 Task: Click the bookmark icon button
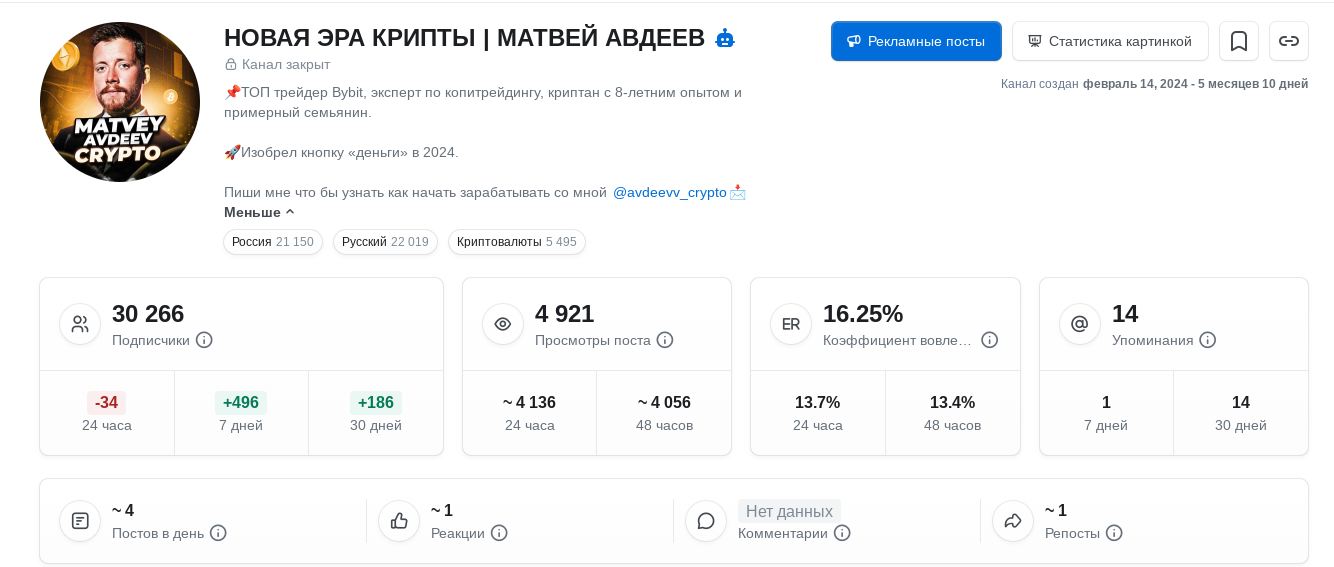[1238, 41]
